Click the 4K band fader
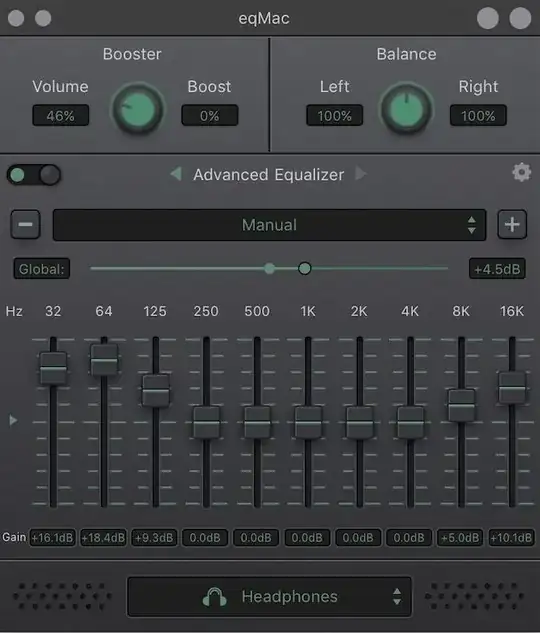The width and height of the screenshot is (540, 633). (410, 422)
